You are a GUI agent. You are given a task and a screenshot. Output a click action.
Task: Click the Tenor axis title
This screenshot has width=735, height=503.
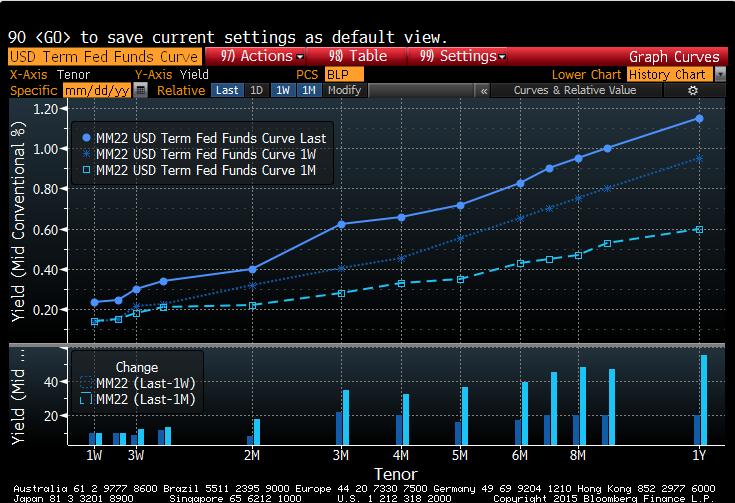(x=396, y=474)
